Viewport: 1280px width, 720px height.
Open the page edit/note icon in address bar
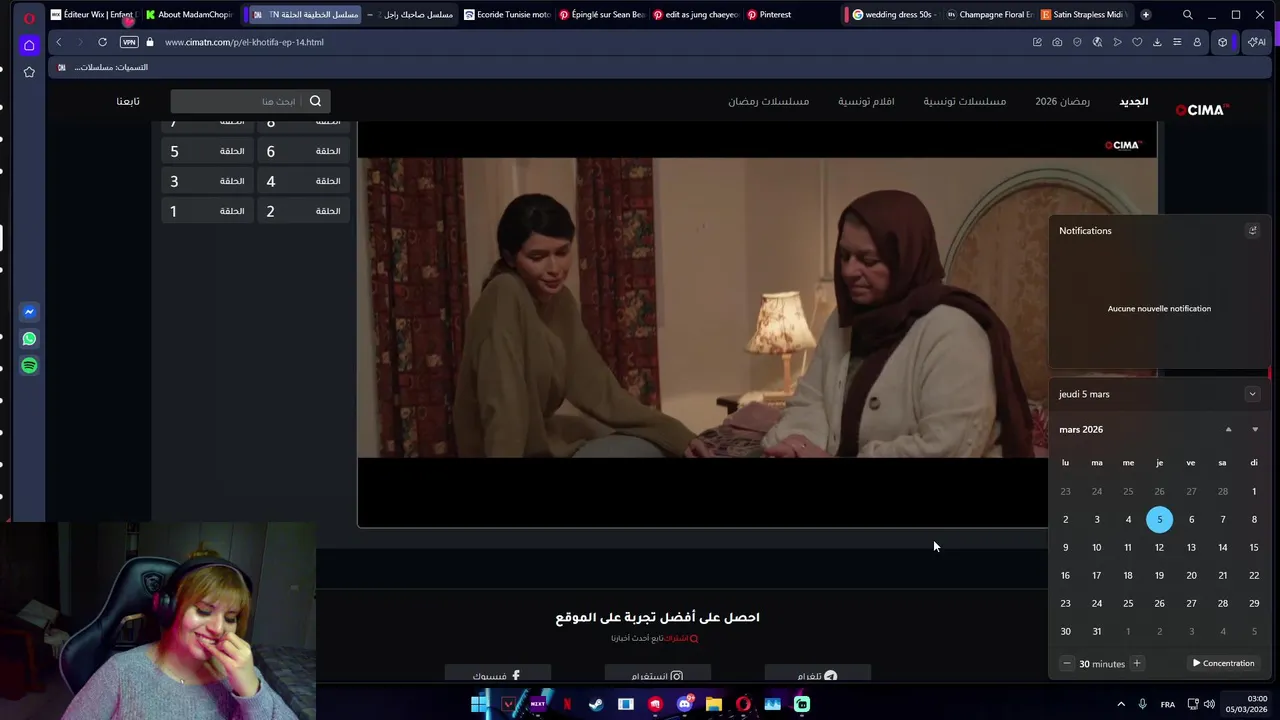(1037, 42)
